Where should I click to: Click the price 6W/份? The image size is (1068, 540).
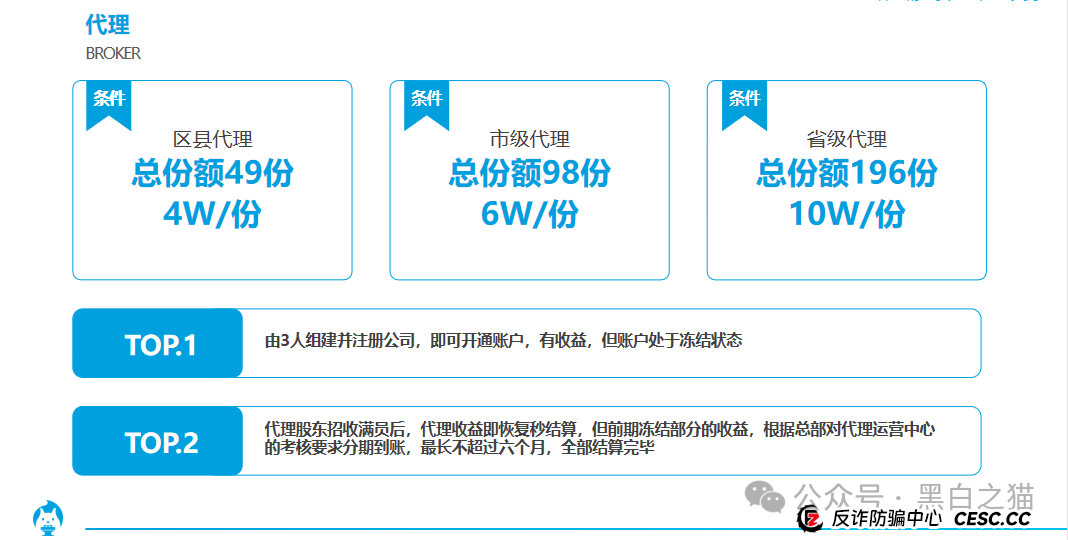[530, 214]
